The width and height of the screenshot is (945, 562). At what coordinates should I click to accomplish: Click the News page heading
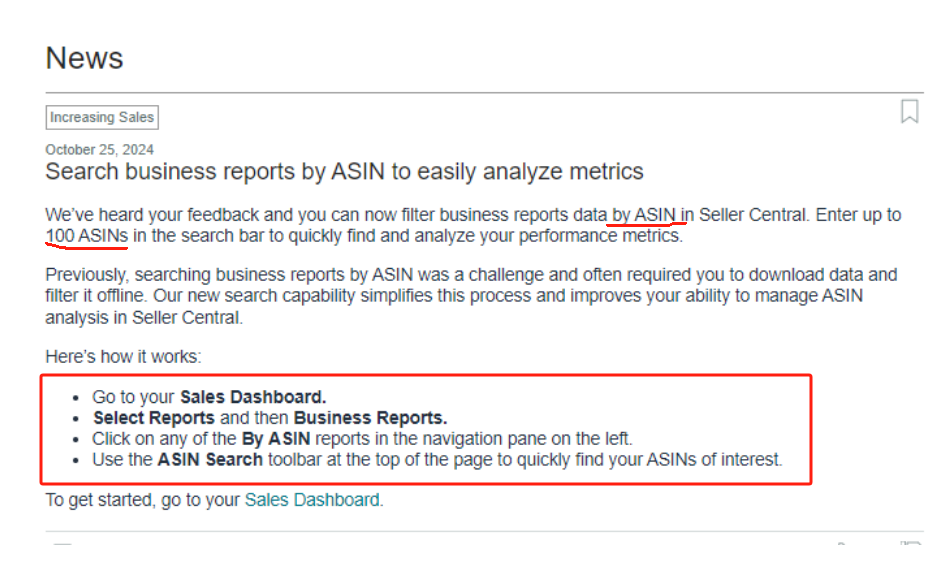pyautogui.click(x=84, y=58)
